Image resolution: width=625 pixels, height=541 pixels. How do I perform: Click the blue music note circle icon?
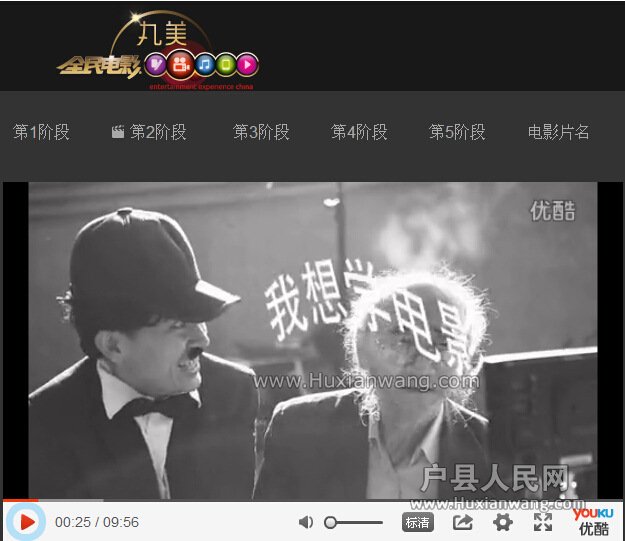tap(205, 64)
